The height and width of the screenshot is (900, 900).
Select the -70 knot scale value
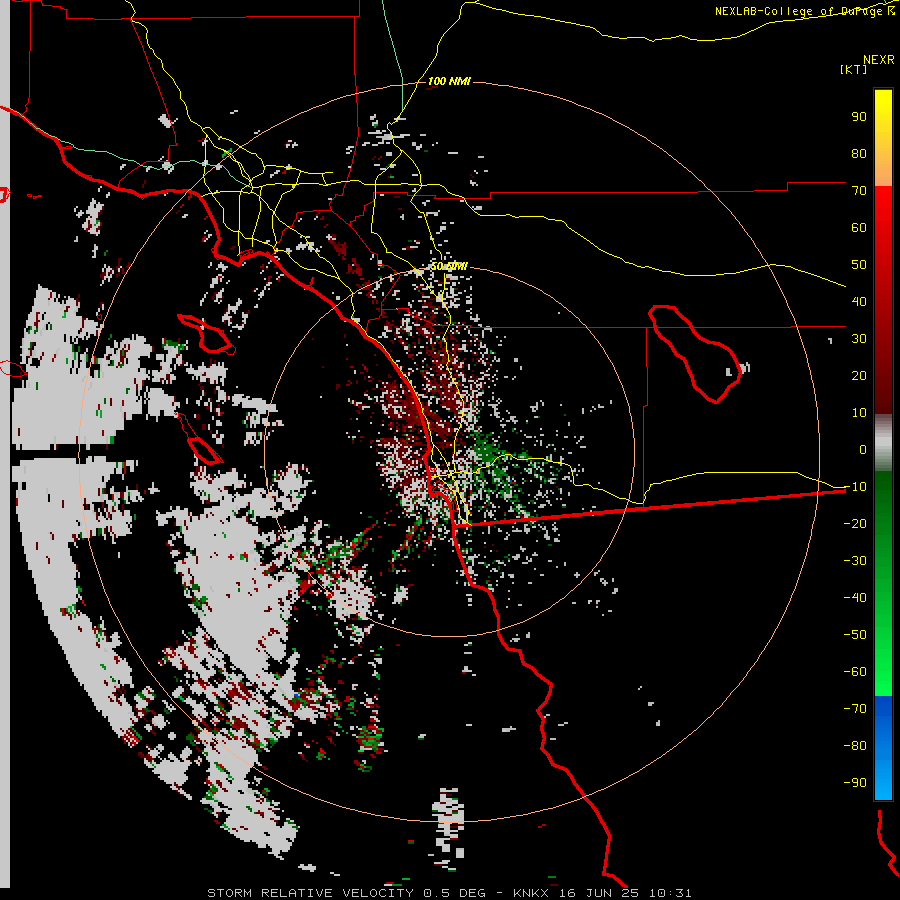[x=855, y=709]
